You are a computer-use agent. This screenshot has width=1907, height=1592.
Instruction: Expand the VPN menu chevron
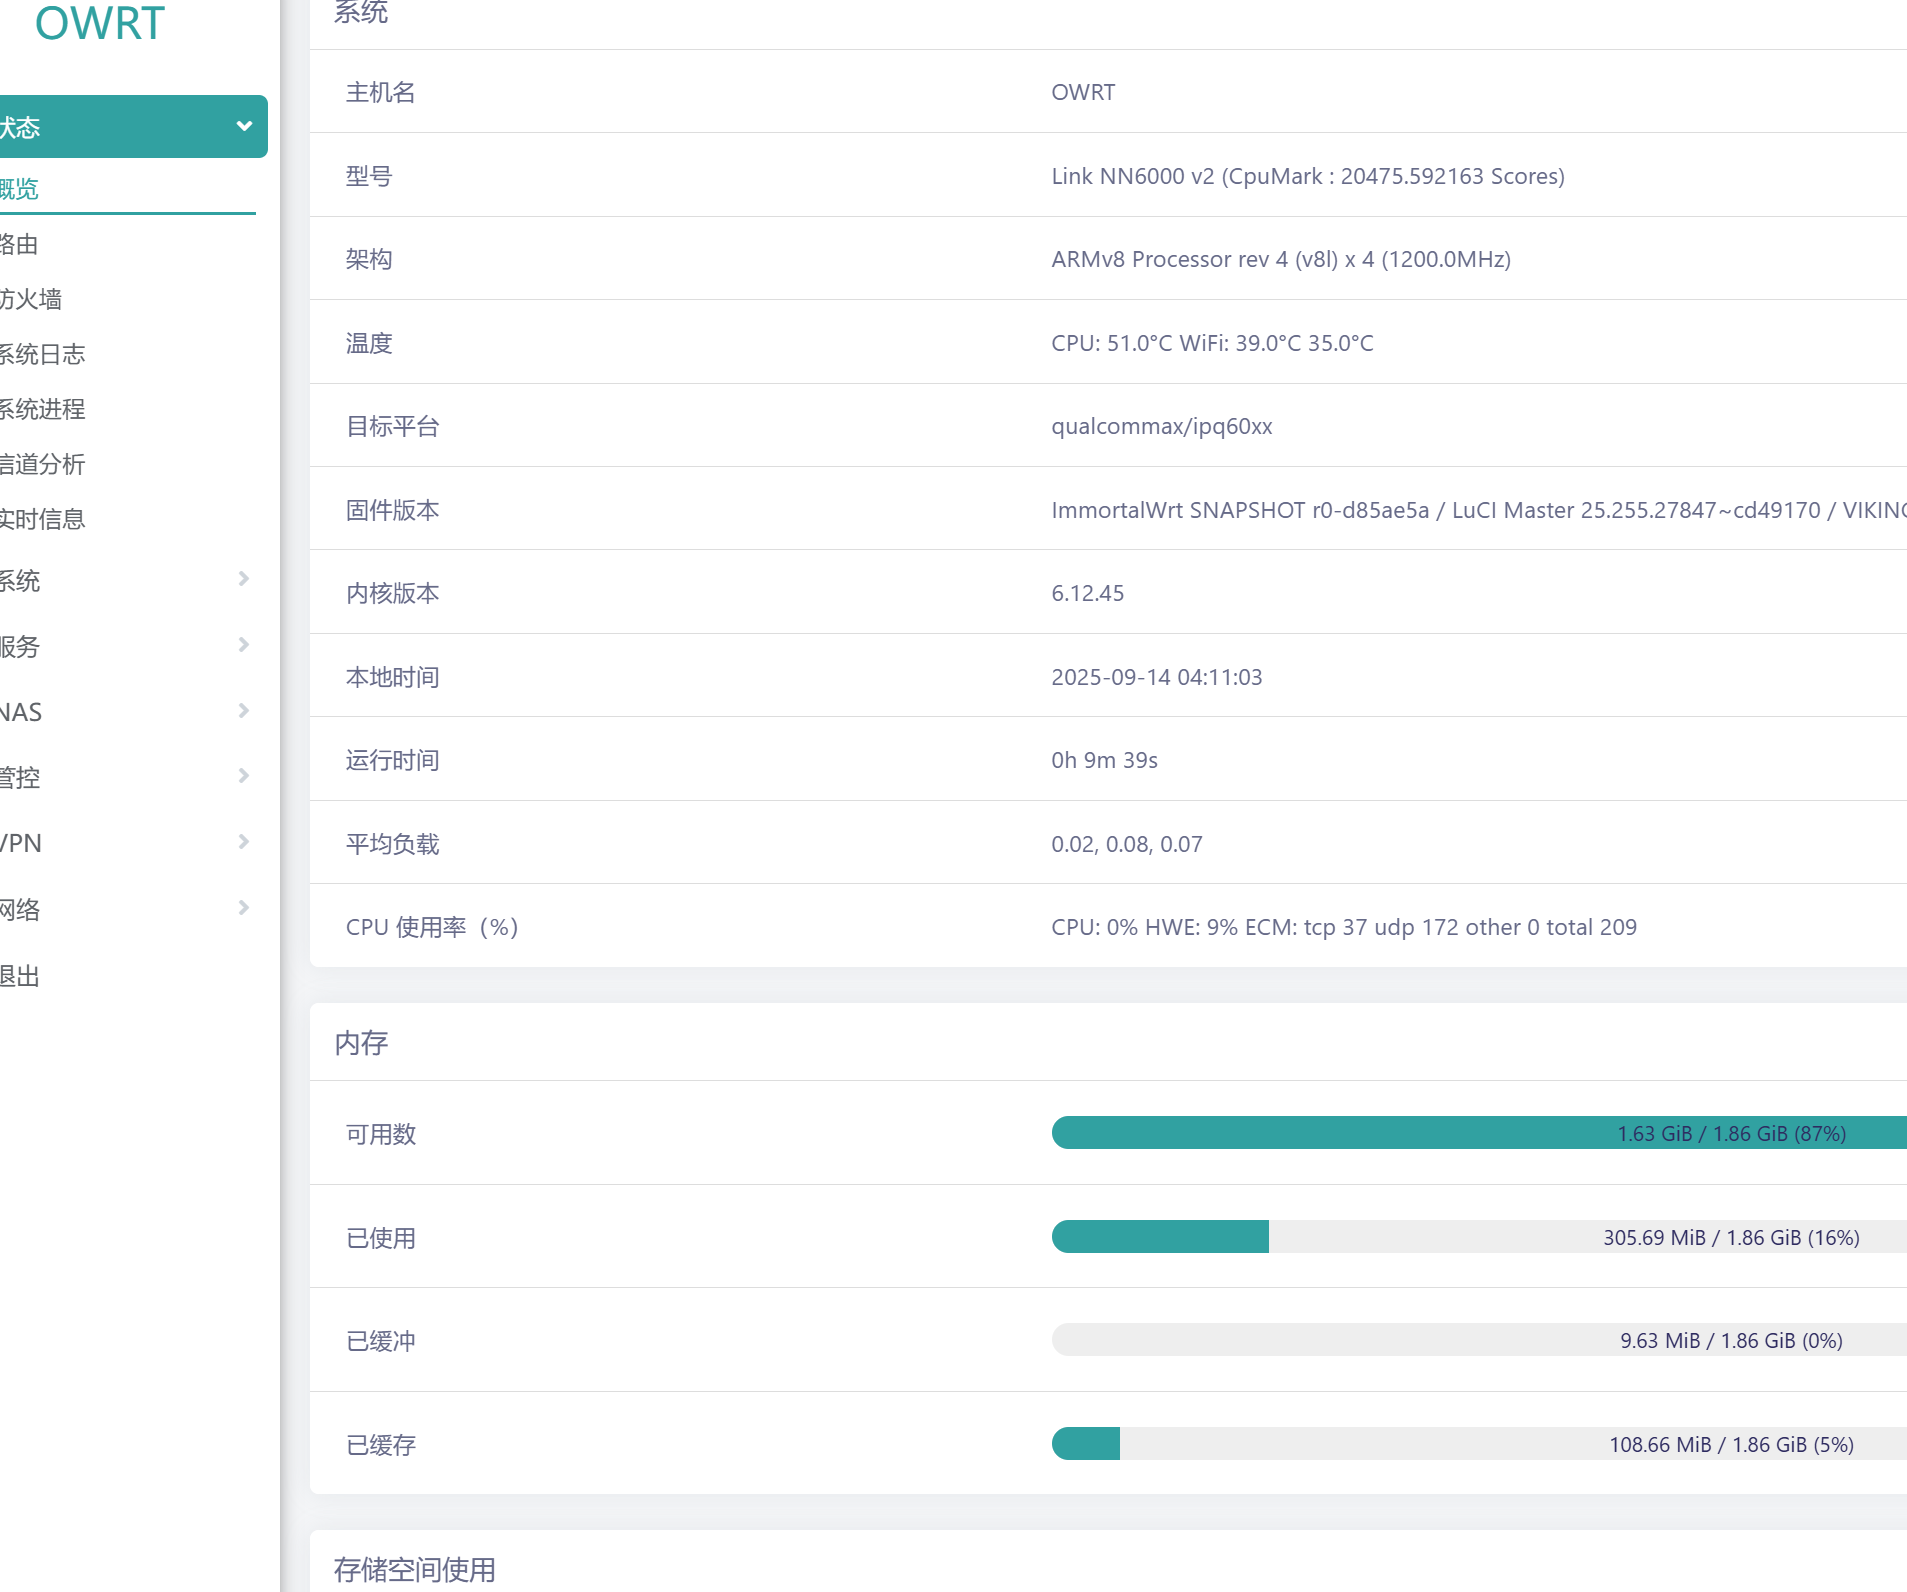(243, 842)
